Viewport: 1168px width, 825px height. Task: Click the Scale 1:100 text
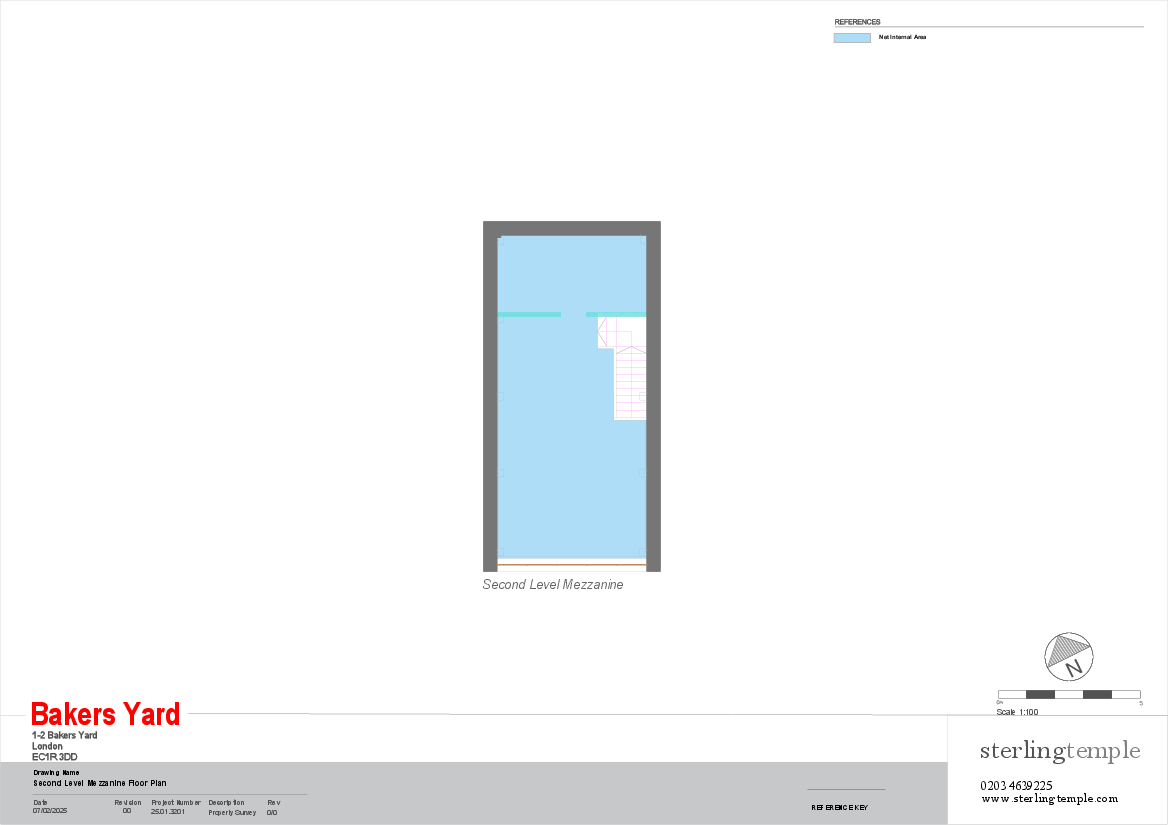click(1017, 712)
